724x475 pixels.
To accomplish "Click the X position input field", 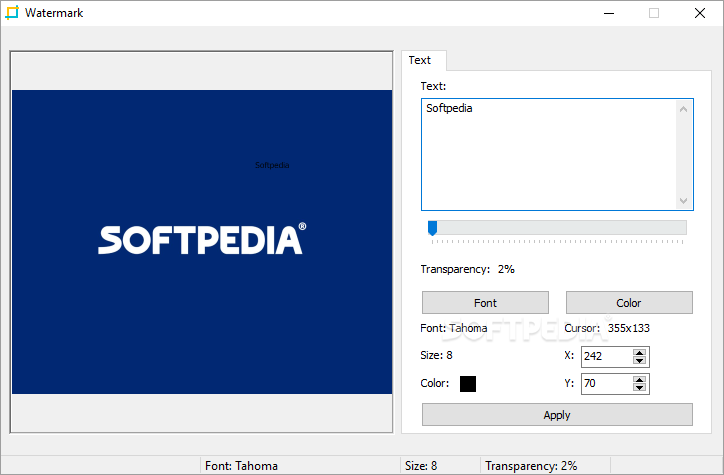I will click(x=606, y=356).
